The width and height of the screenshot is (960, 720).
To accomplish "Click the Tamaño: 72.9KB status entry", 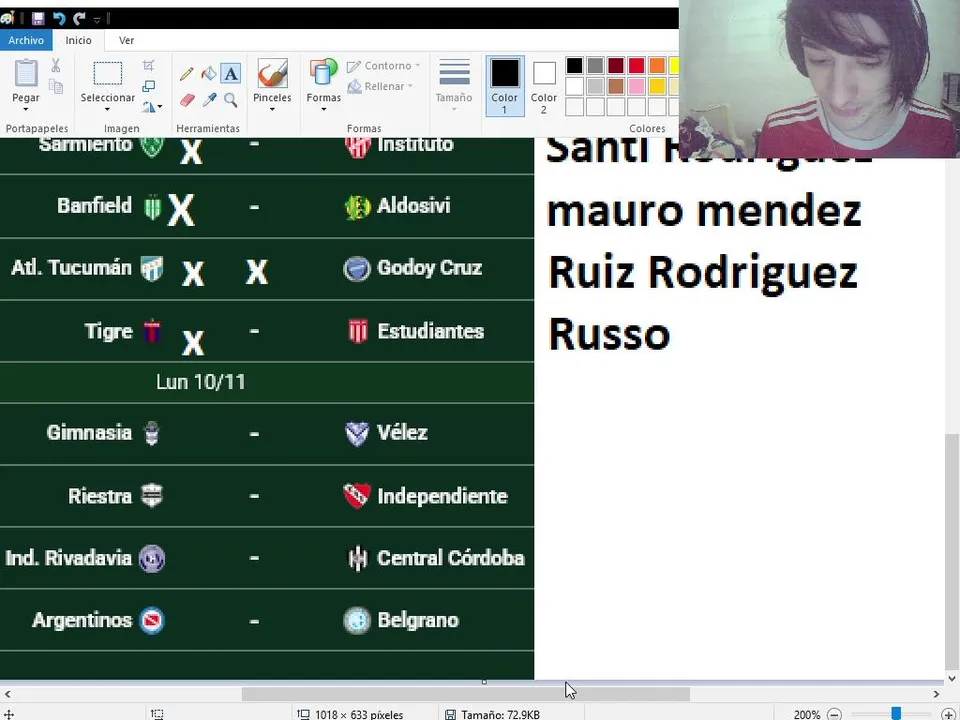I will [x=492, y=714].
